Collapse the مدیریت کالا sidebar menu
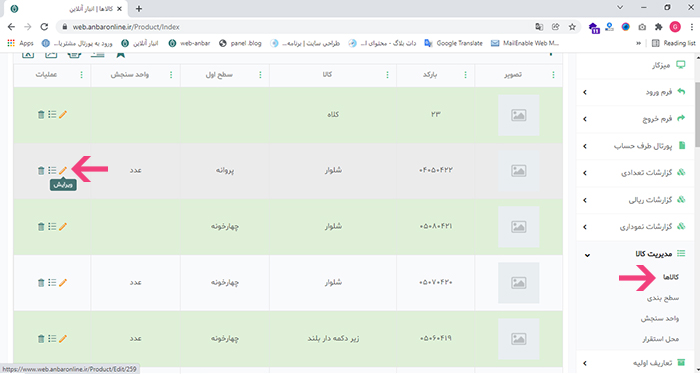Image resolution: width=700 pixels, height=374 pixels. [x=636, y=254]
